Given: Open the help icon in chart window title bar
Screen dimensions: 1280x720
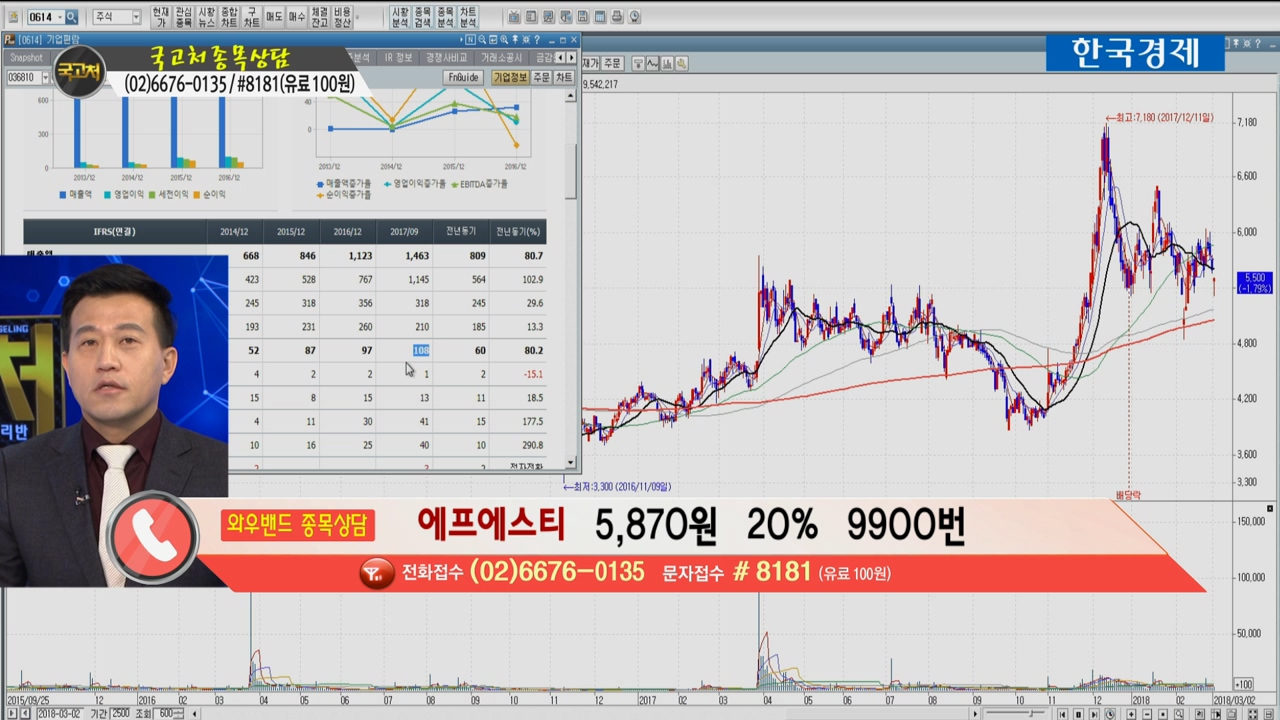Looking at the screenshot, I should click(x=1257, y=44).
